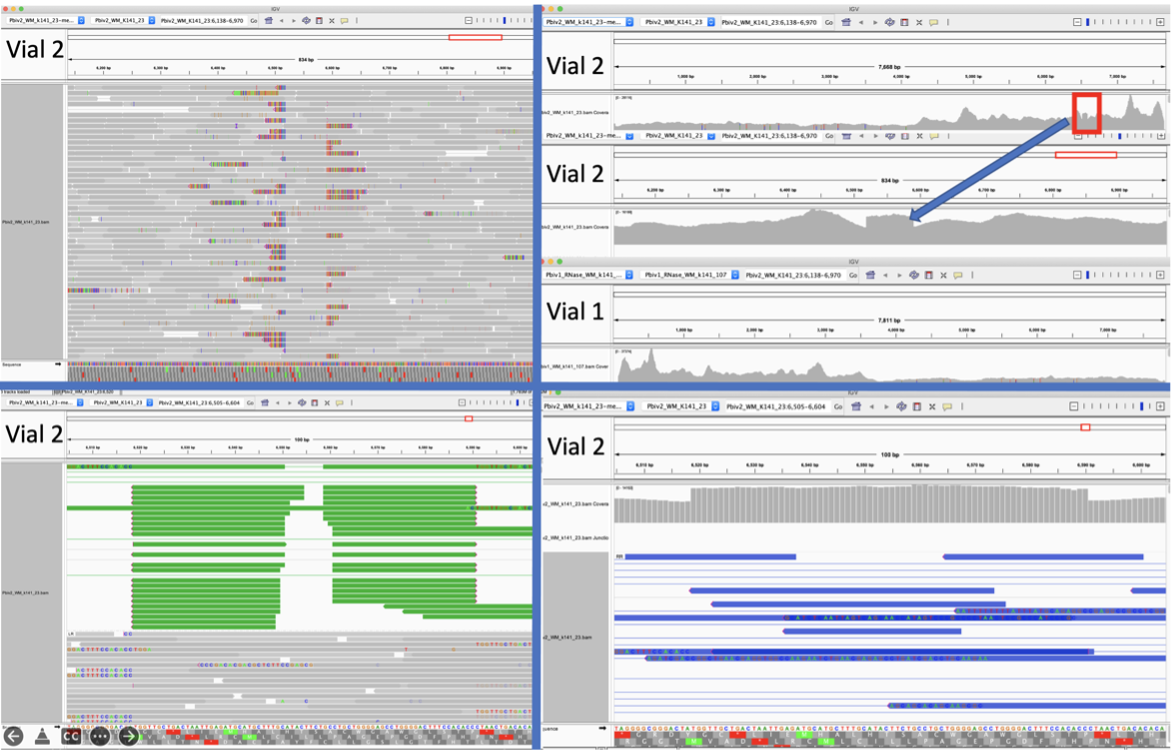1173x754 pixels.
Task: Click fit-tracks X icon in green-reads window
Action: point(327,403)
